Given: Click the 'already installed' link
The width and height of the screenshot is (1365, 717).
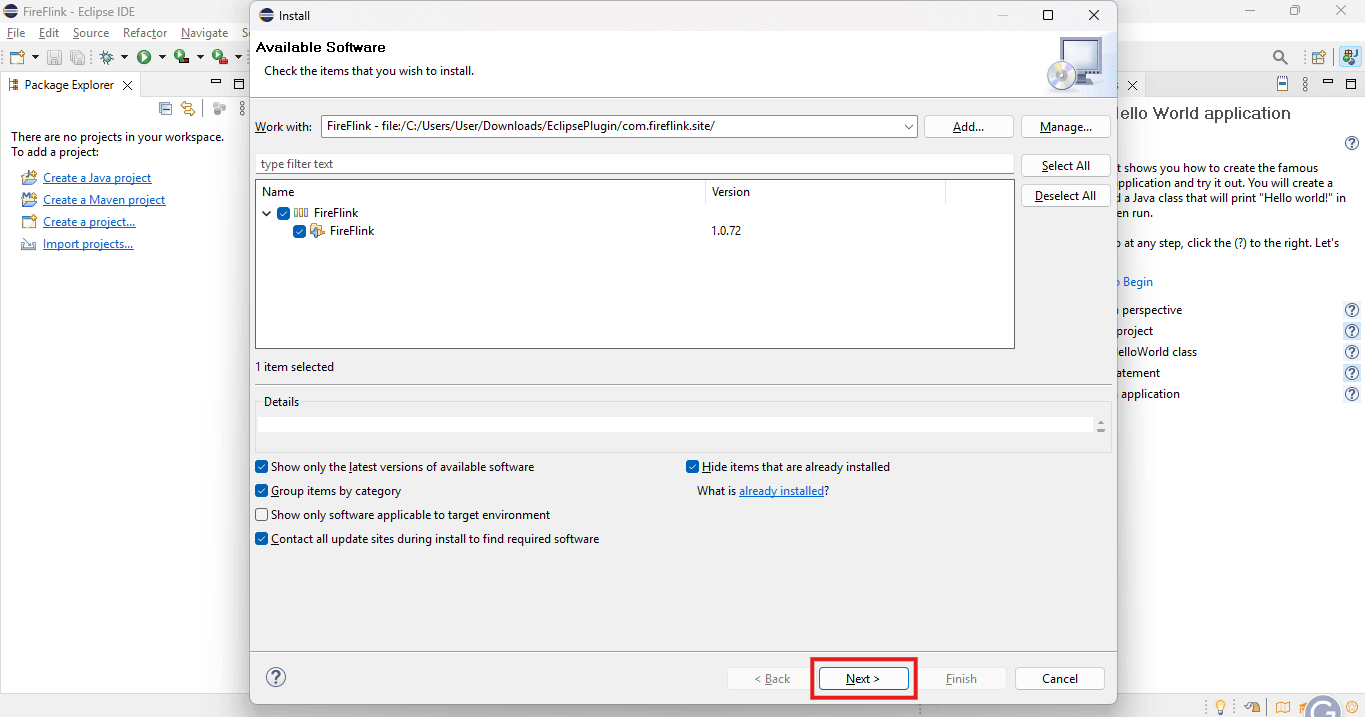Looking at the screenshot, I should coord(782,491).
